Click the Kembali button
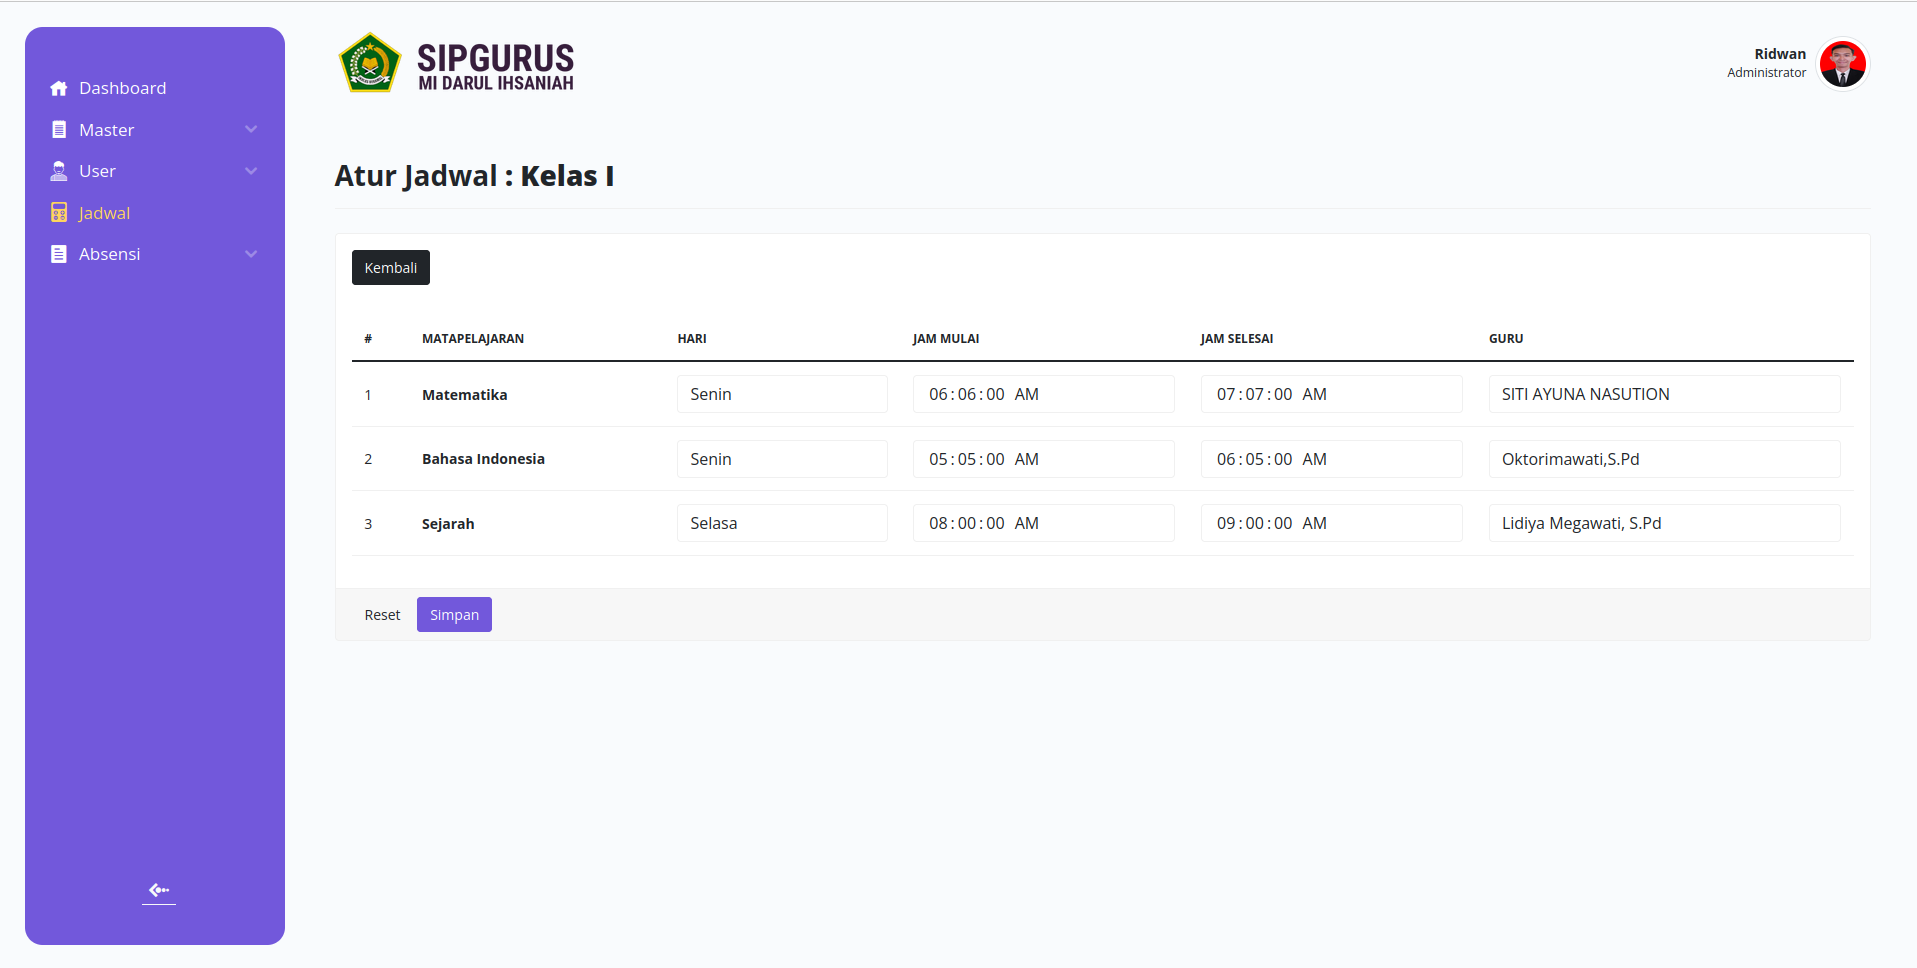1917x968 pixels. [x=391, y=267]
